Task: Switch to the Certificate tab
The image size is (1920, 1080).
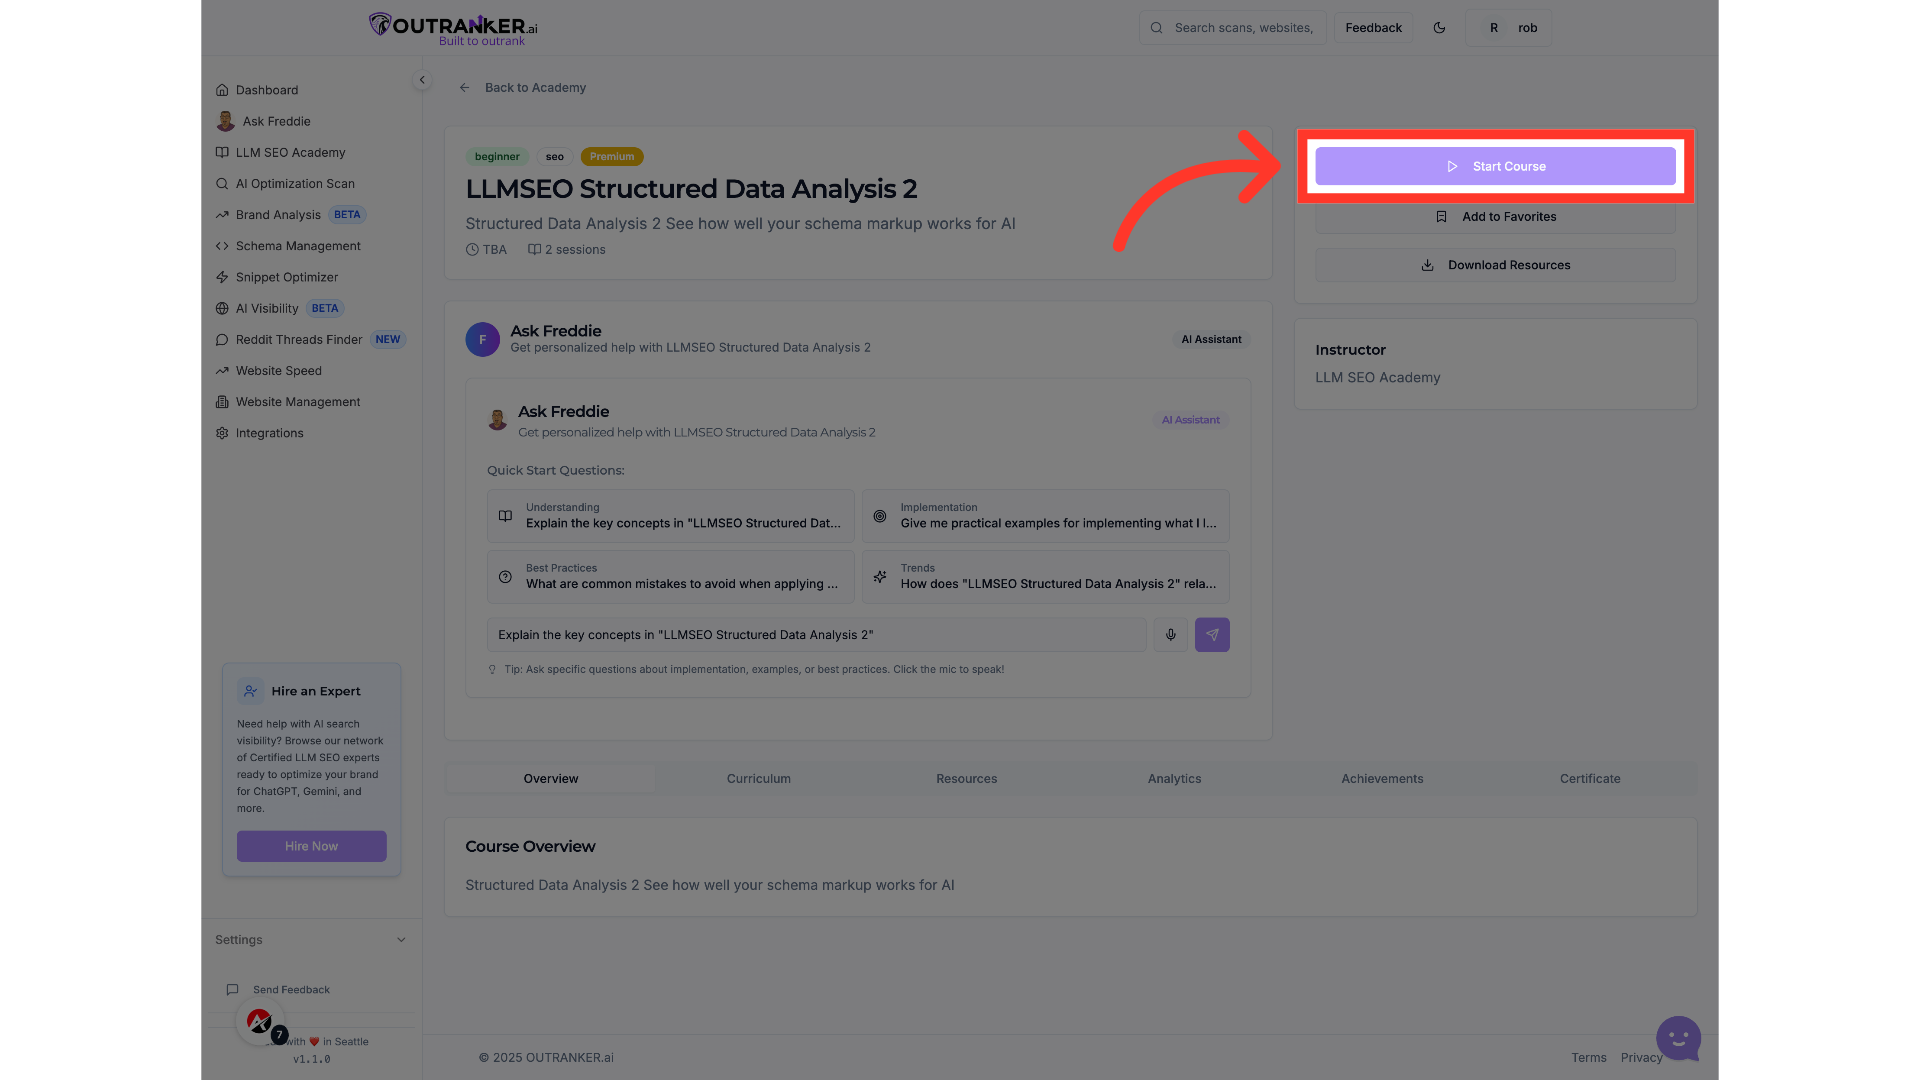Action: [1589, 779]
